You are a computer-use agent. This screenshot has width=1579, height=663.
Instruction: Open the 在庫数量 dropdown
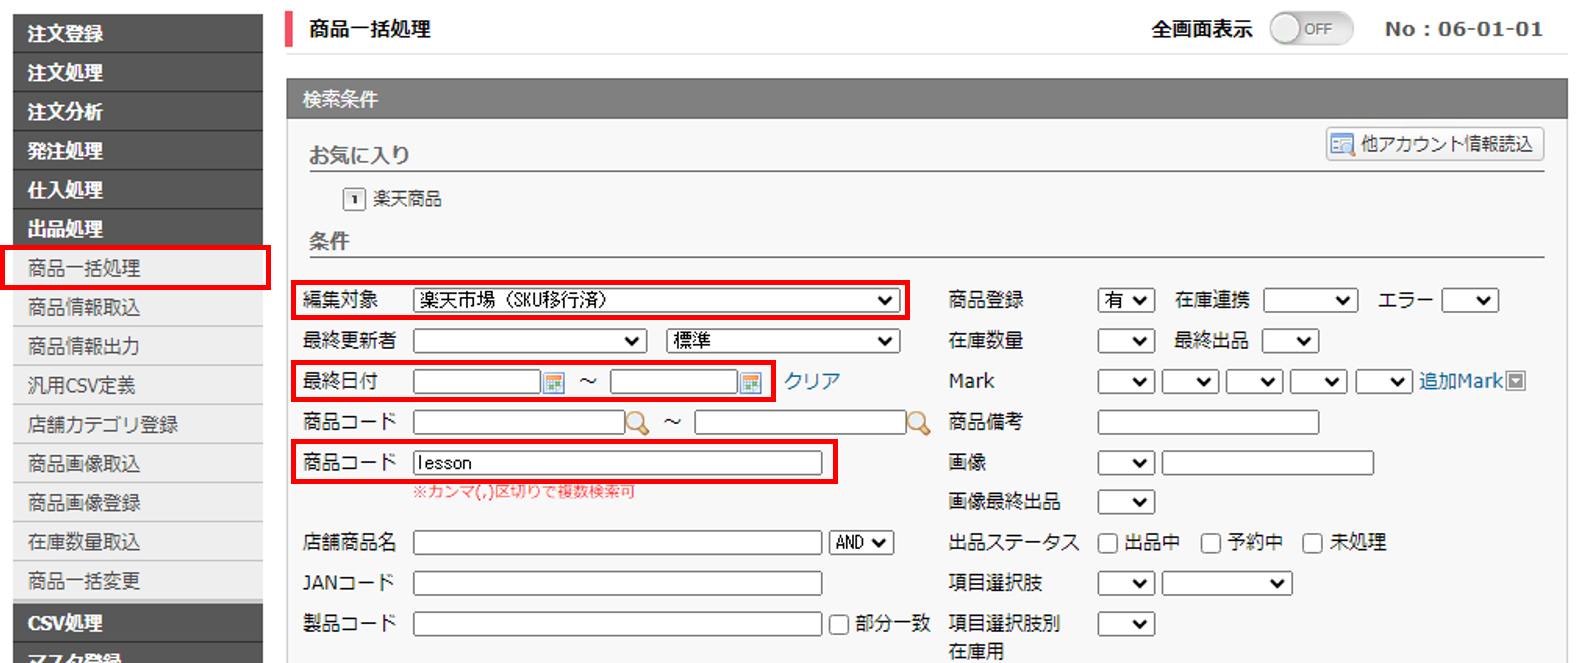pos(1126,341)
